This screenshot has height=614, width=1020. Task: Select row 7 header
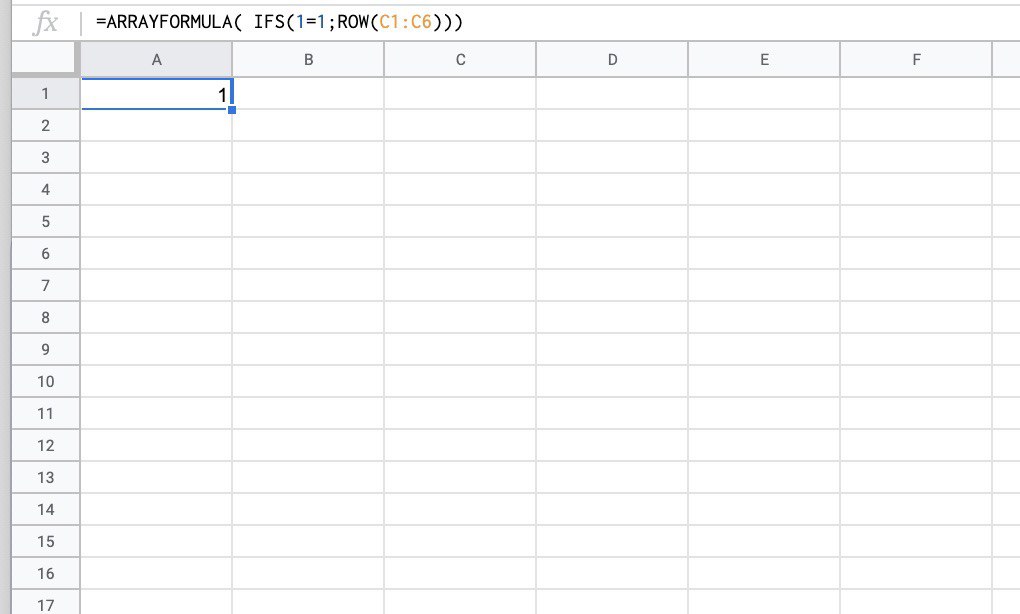click(x=46, y=286)
